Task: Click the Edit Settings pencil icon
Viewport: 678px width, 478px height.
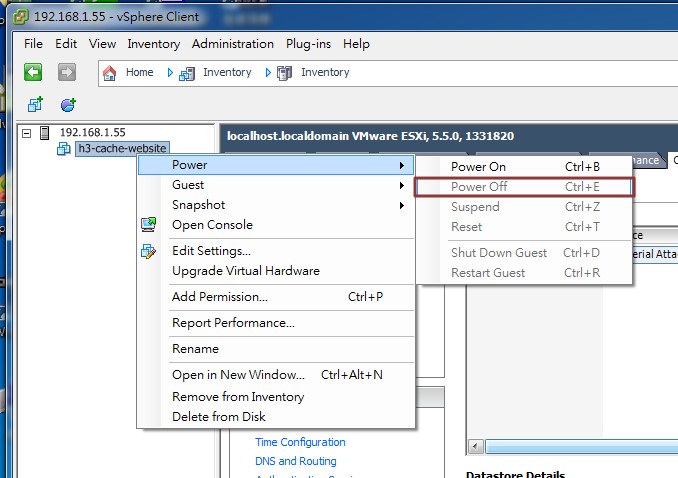Action: (148, 251)
